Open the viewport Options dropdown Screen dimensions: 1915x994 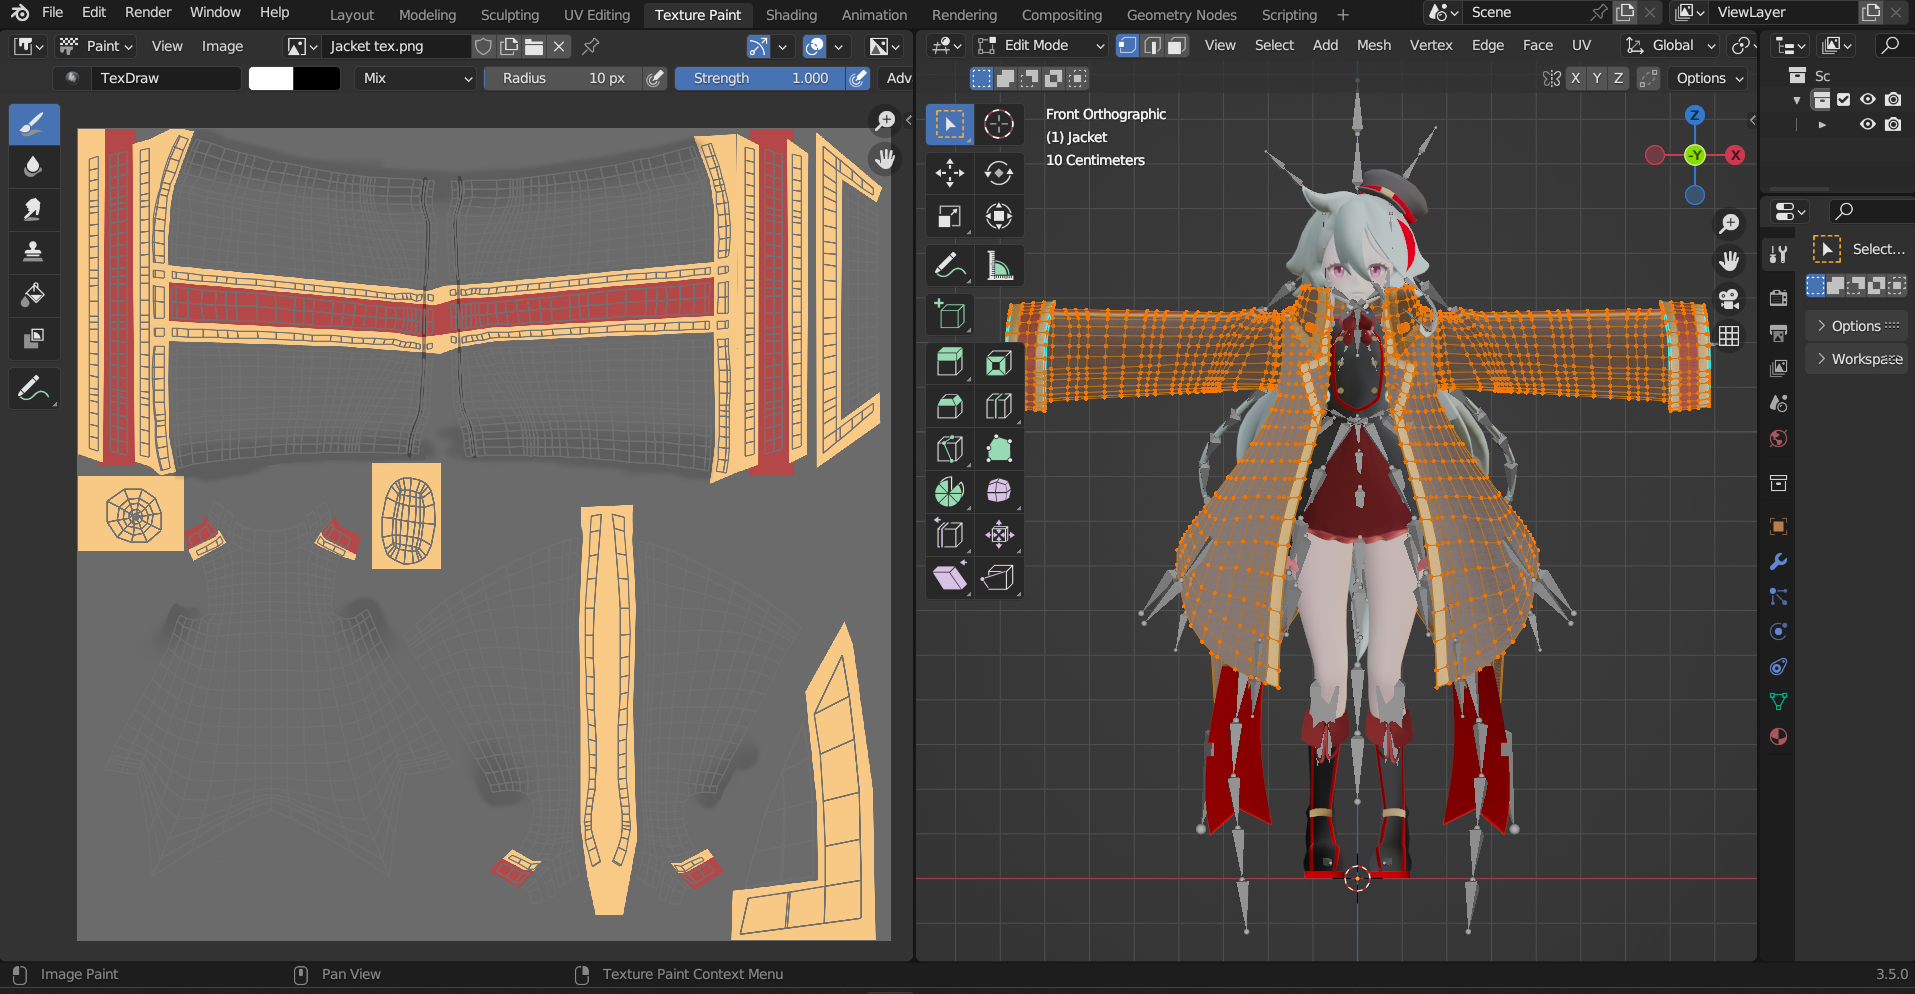pyautogui.click(x=1709, y=78)
